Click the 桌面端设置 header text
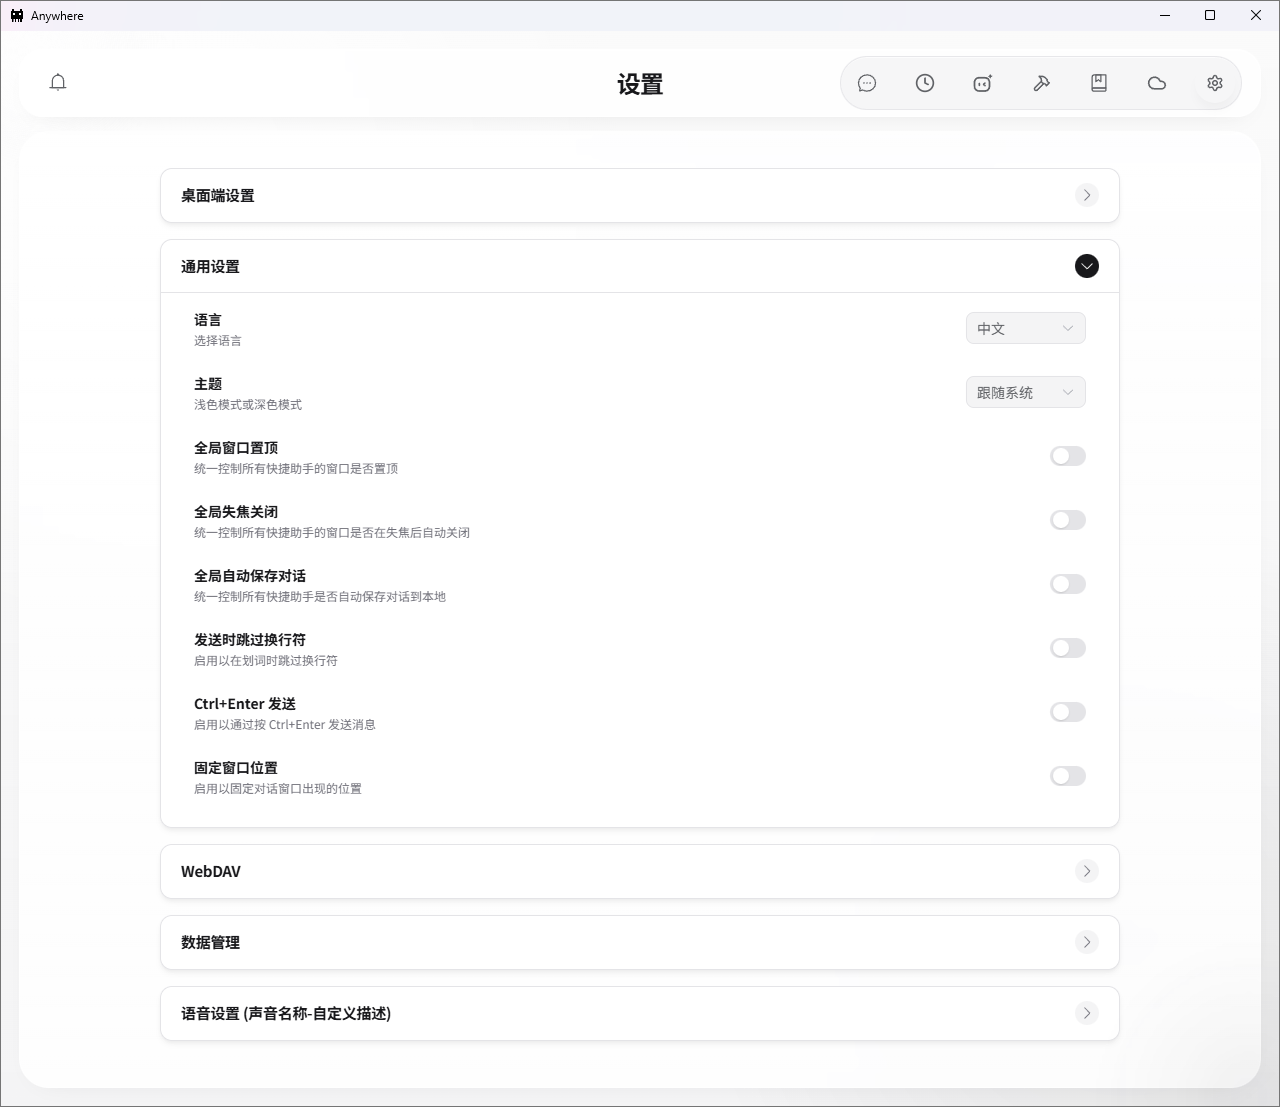Viewport: 1280px width, 1107px height. pyautogui.click(x=218, y=196)
